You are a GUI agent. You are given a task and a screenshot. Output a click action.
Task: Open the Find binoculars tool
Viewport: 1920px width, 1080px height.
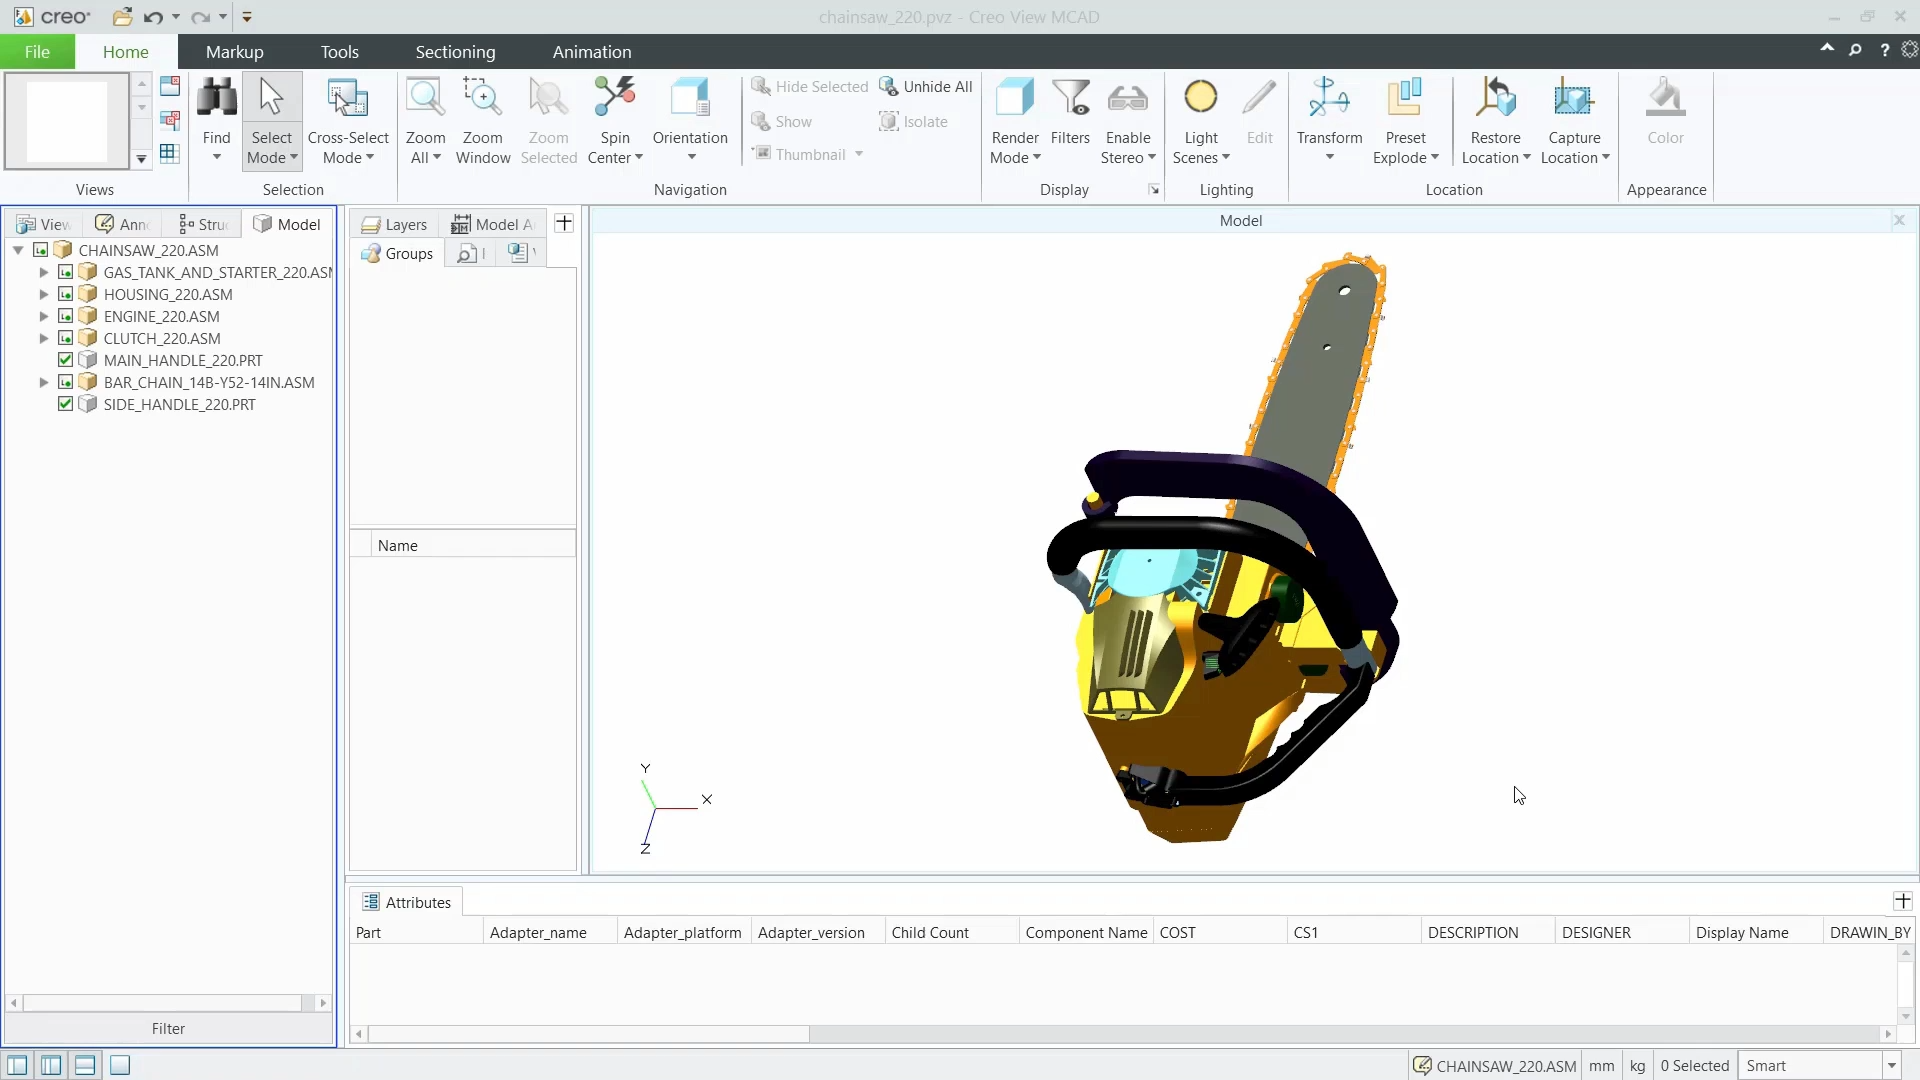216,100
